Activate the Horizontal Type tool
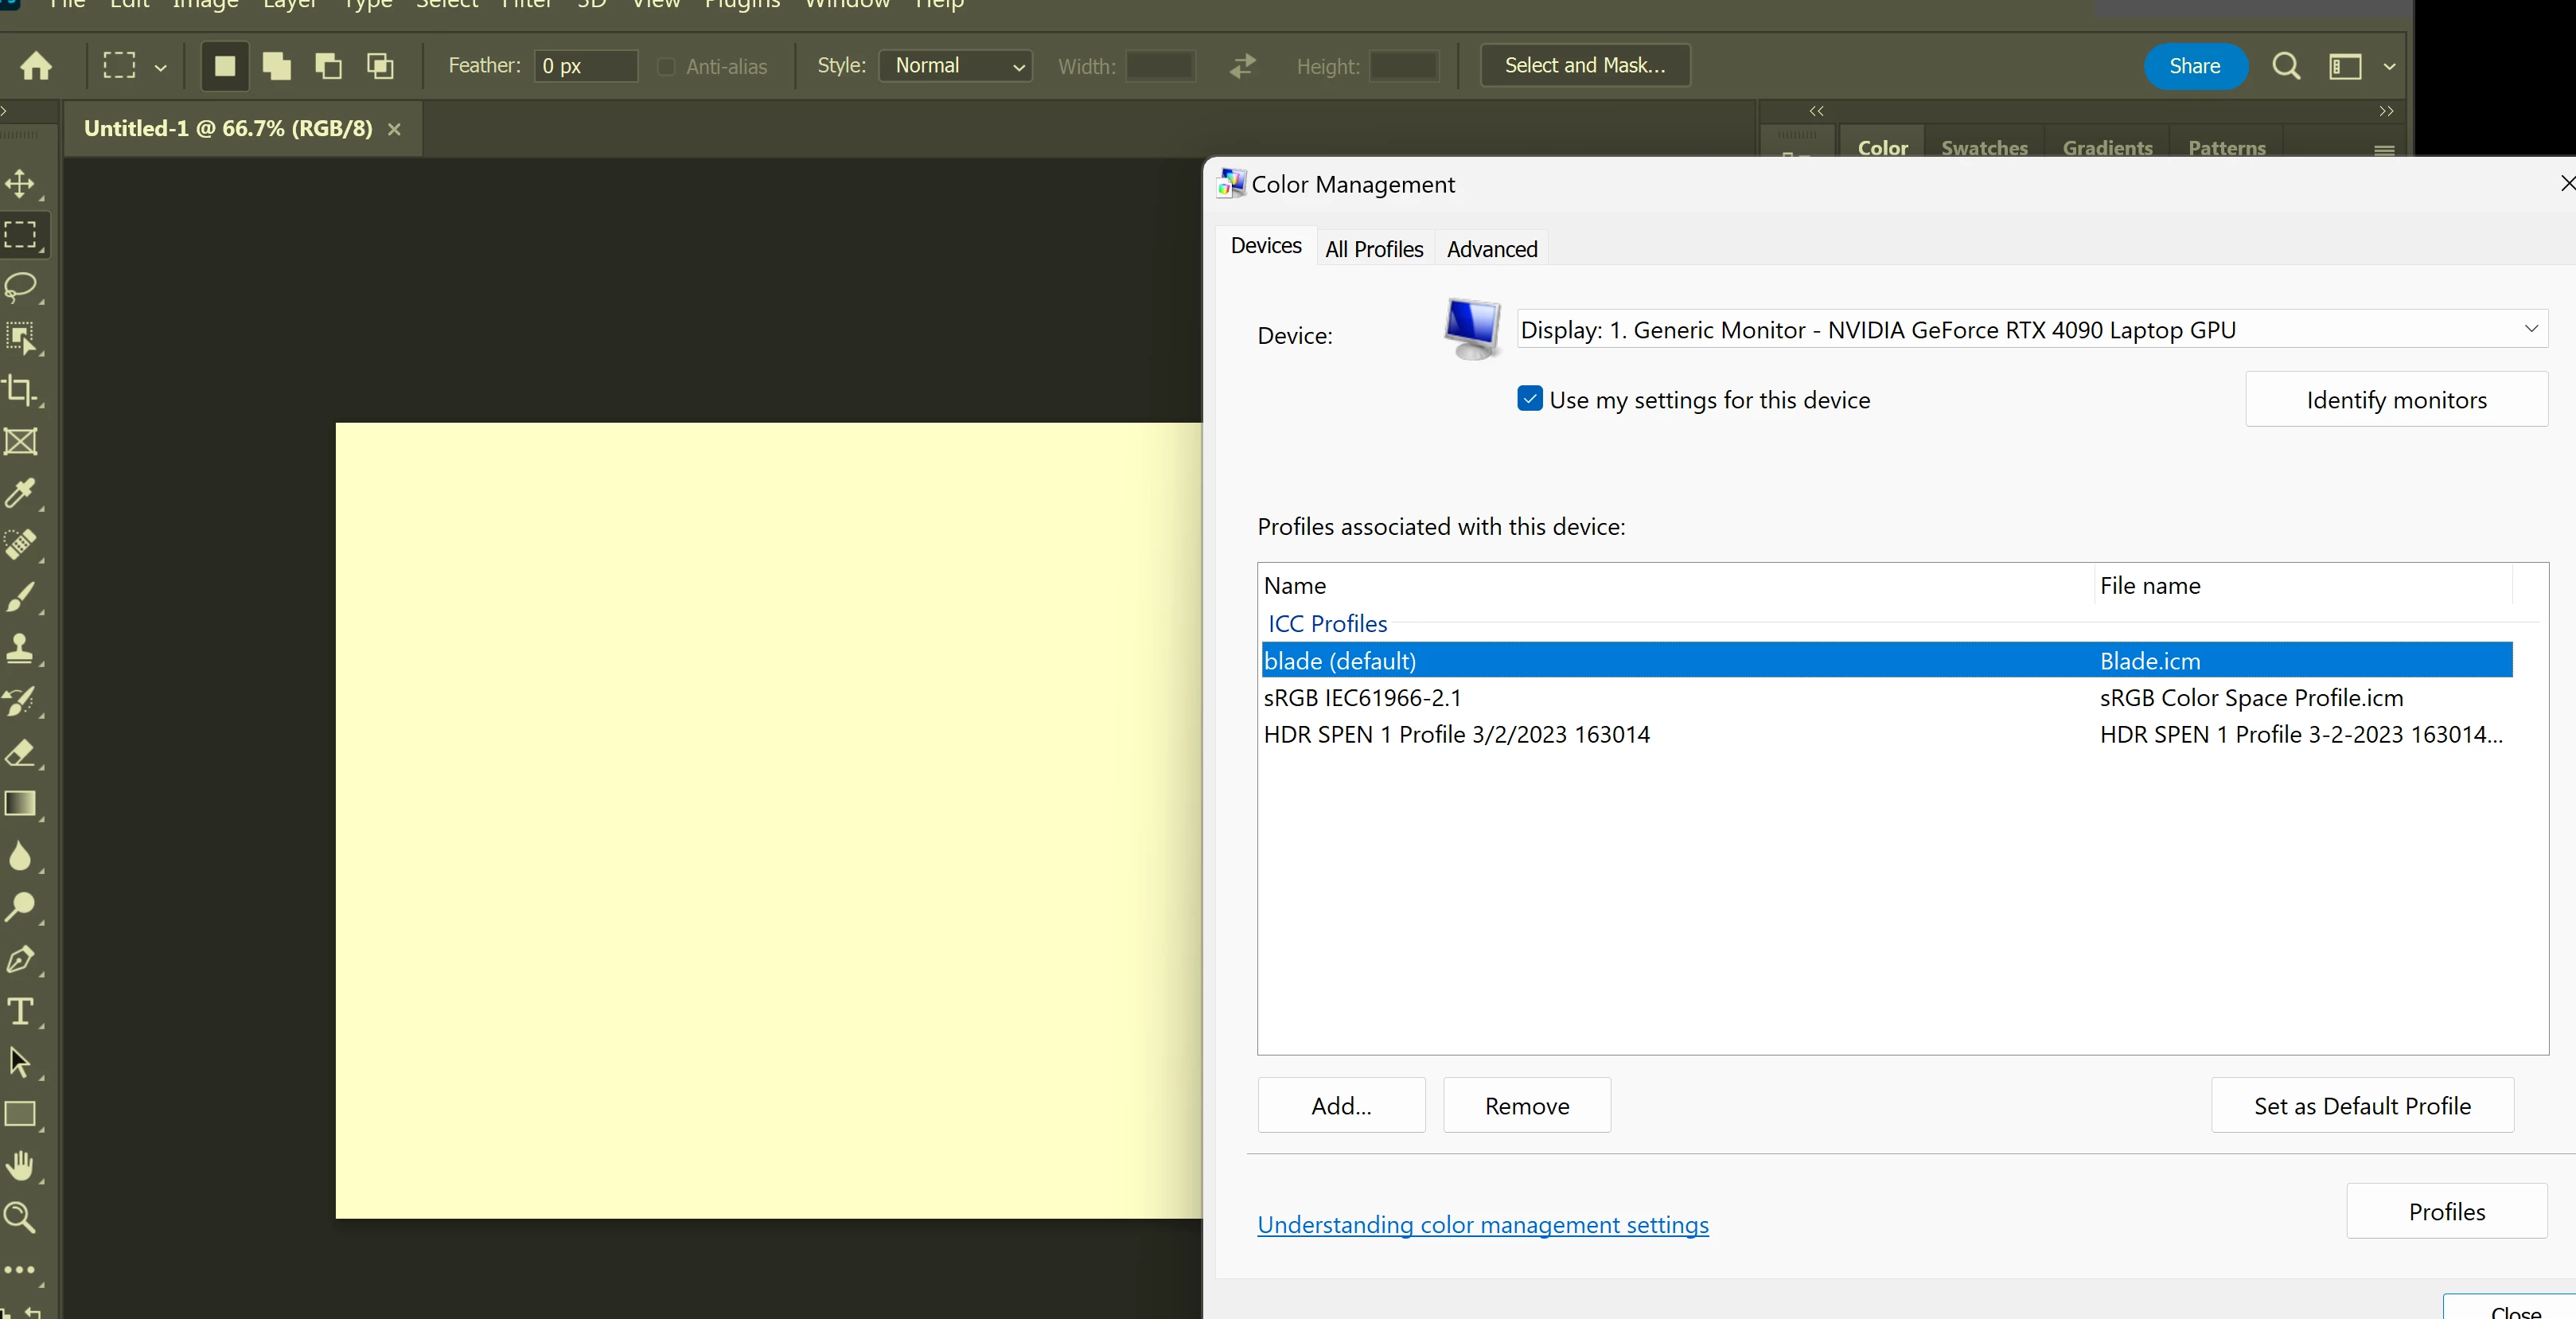This screenshot has height=1319, width=2576. pyautogui.click(x=21, y=1011)
